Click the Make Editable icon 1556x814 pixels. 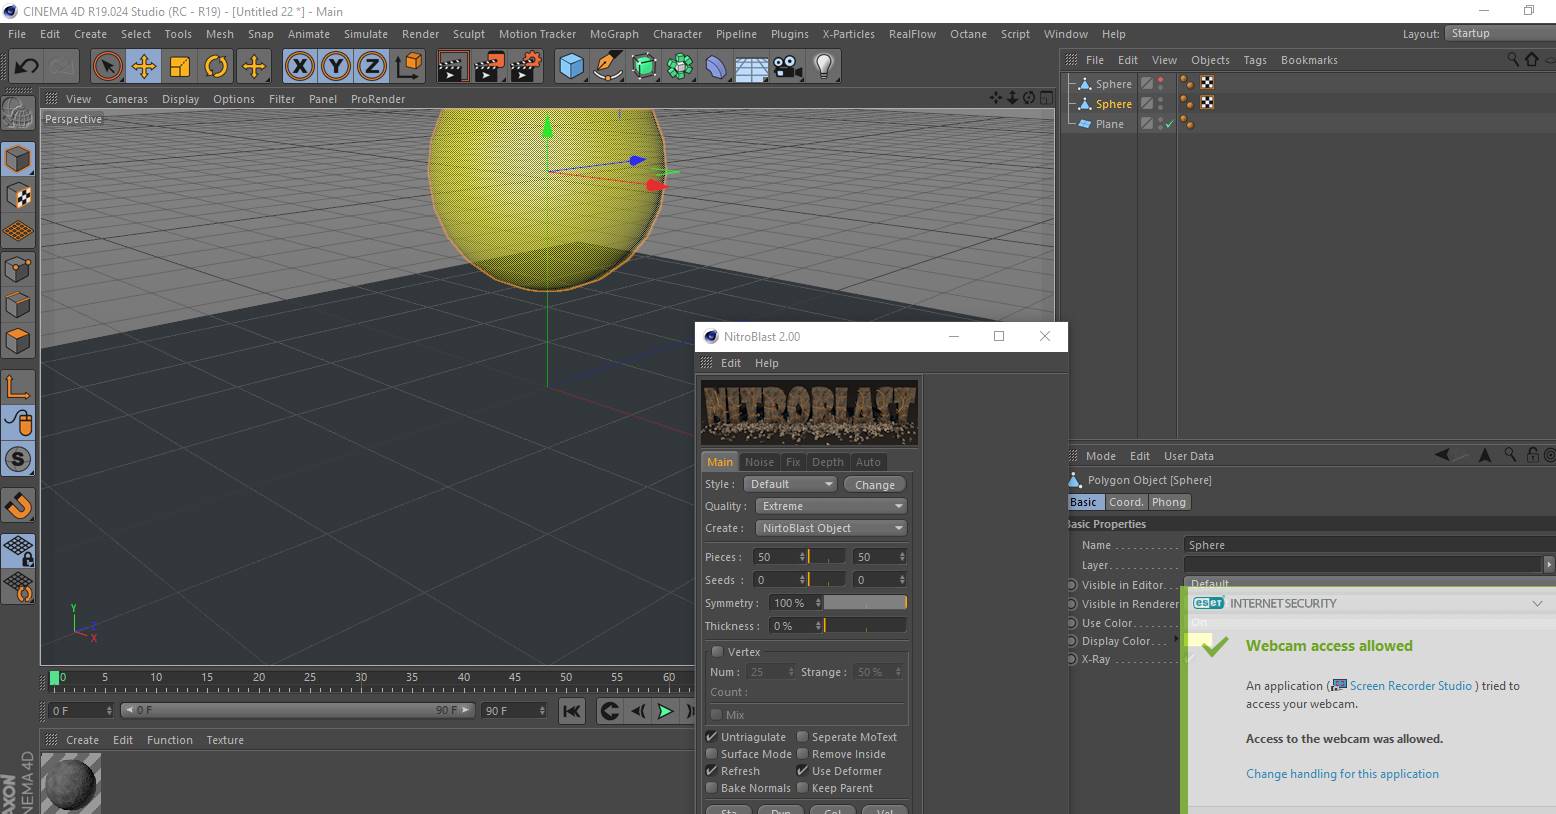tap(18, 113)
